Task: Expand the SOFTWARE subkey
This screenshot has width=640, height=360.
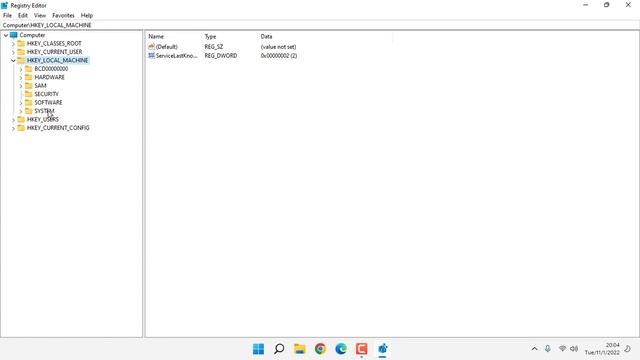Action: pos(21,103)
